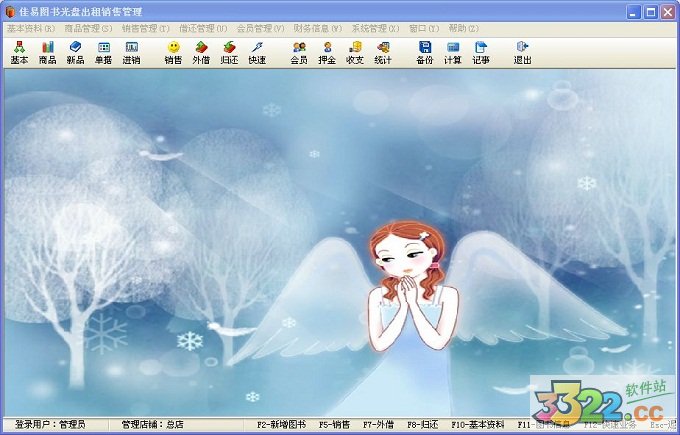The height and width of the screenshot is (435, 680).
Task: Click the F2-新增图书 status bar entry
Action: (281, 424)
